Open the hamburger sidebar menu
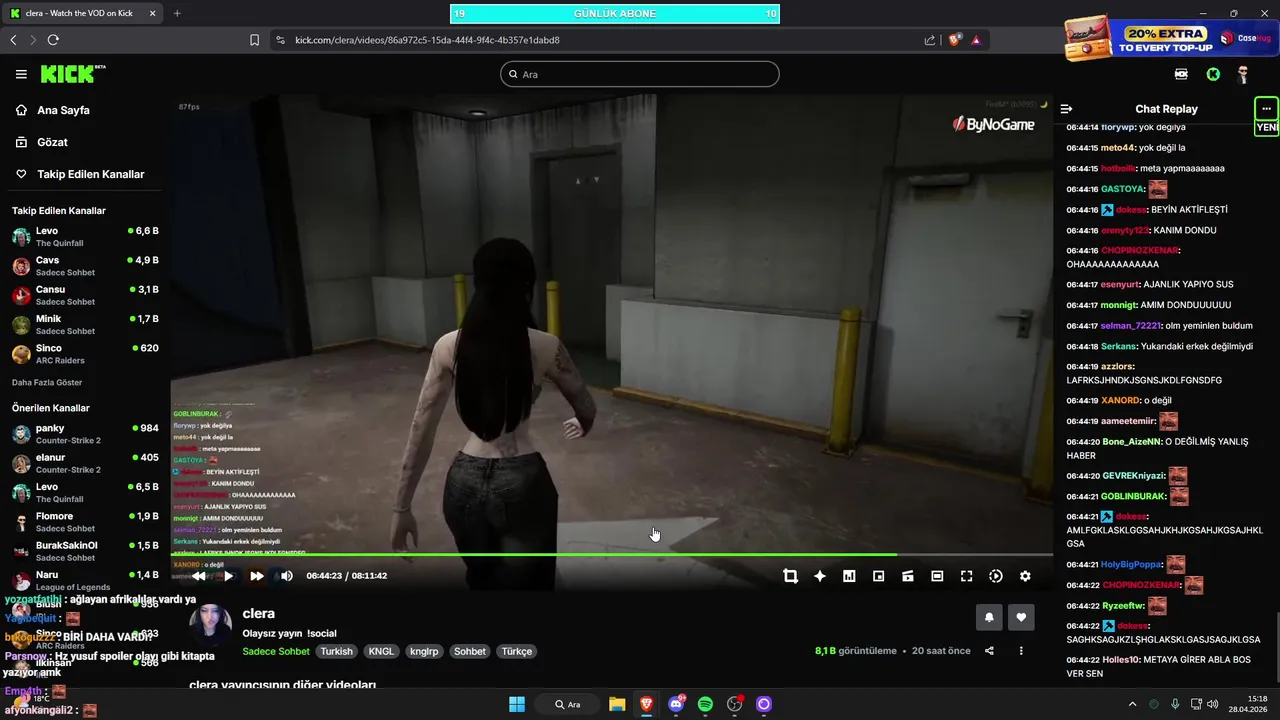 tap(21, 74)
